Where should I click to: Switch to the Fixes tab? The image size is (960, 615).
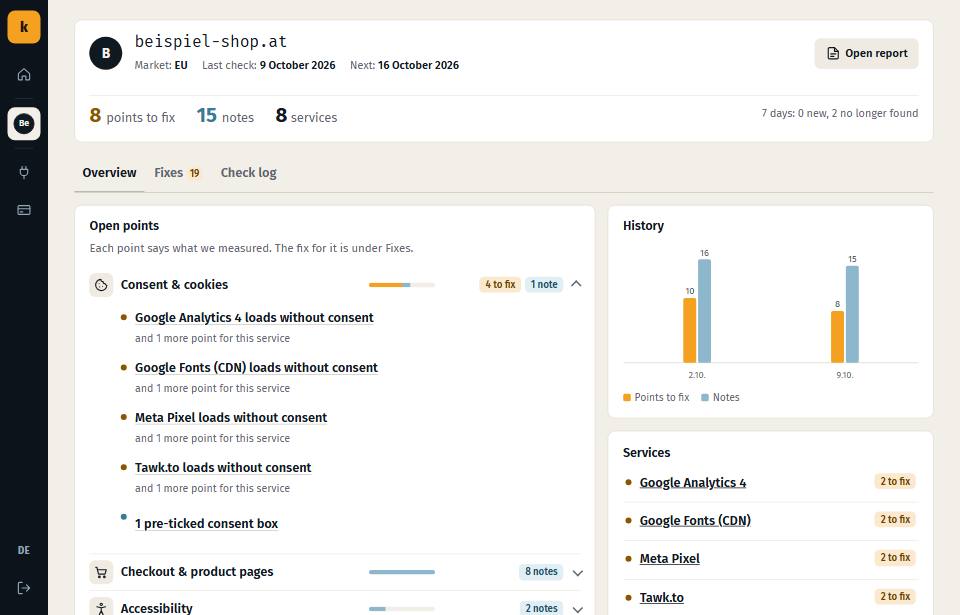tap(177, 173)
